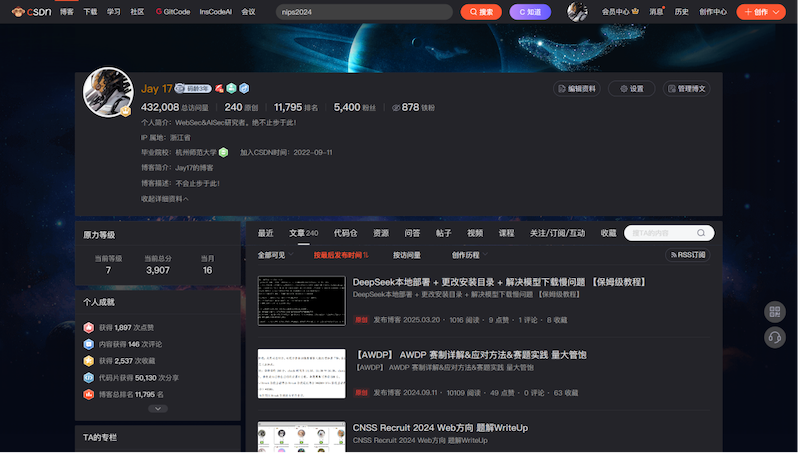
Task: Click the user avatar in top navigation
Action: pos(577,12)
